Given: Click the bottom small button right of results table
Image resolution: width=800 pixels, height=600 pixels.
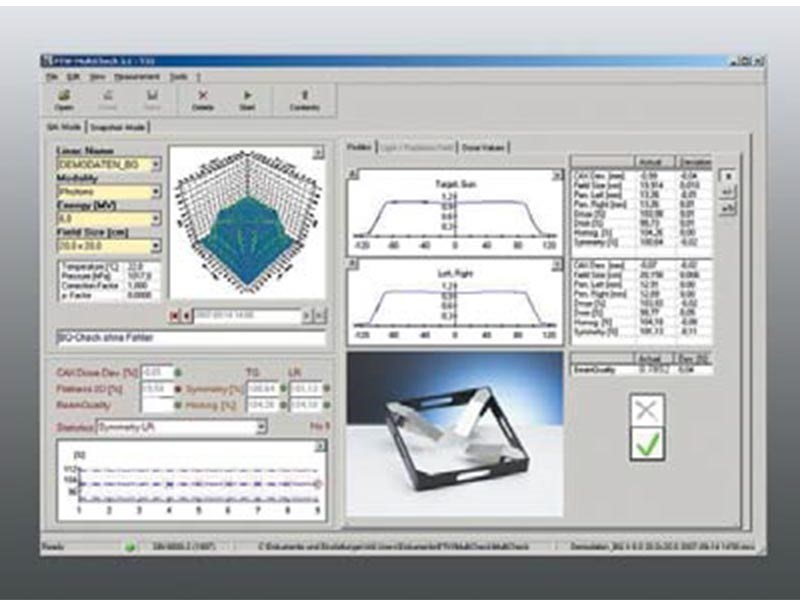Looking at the screenshot, I should tap(728, 208).
